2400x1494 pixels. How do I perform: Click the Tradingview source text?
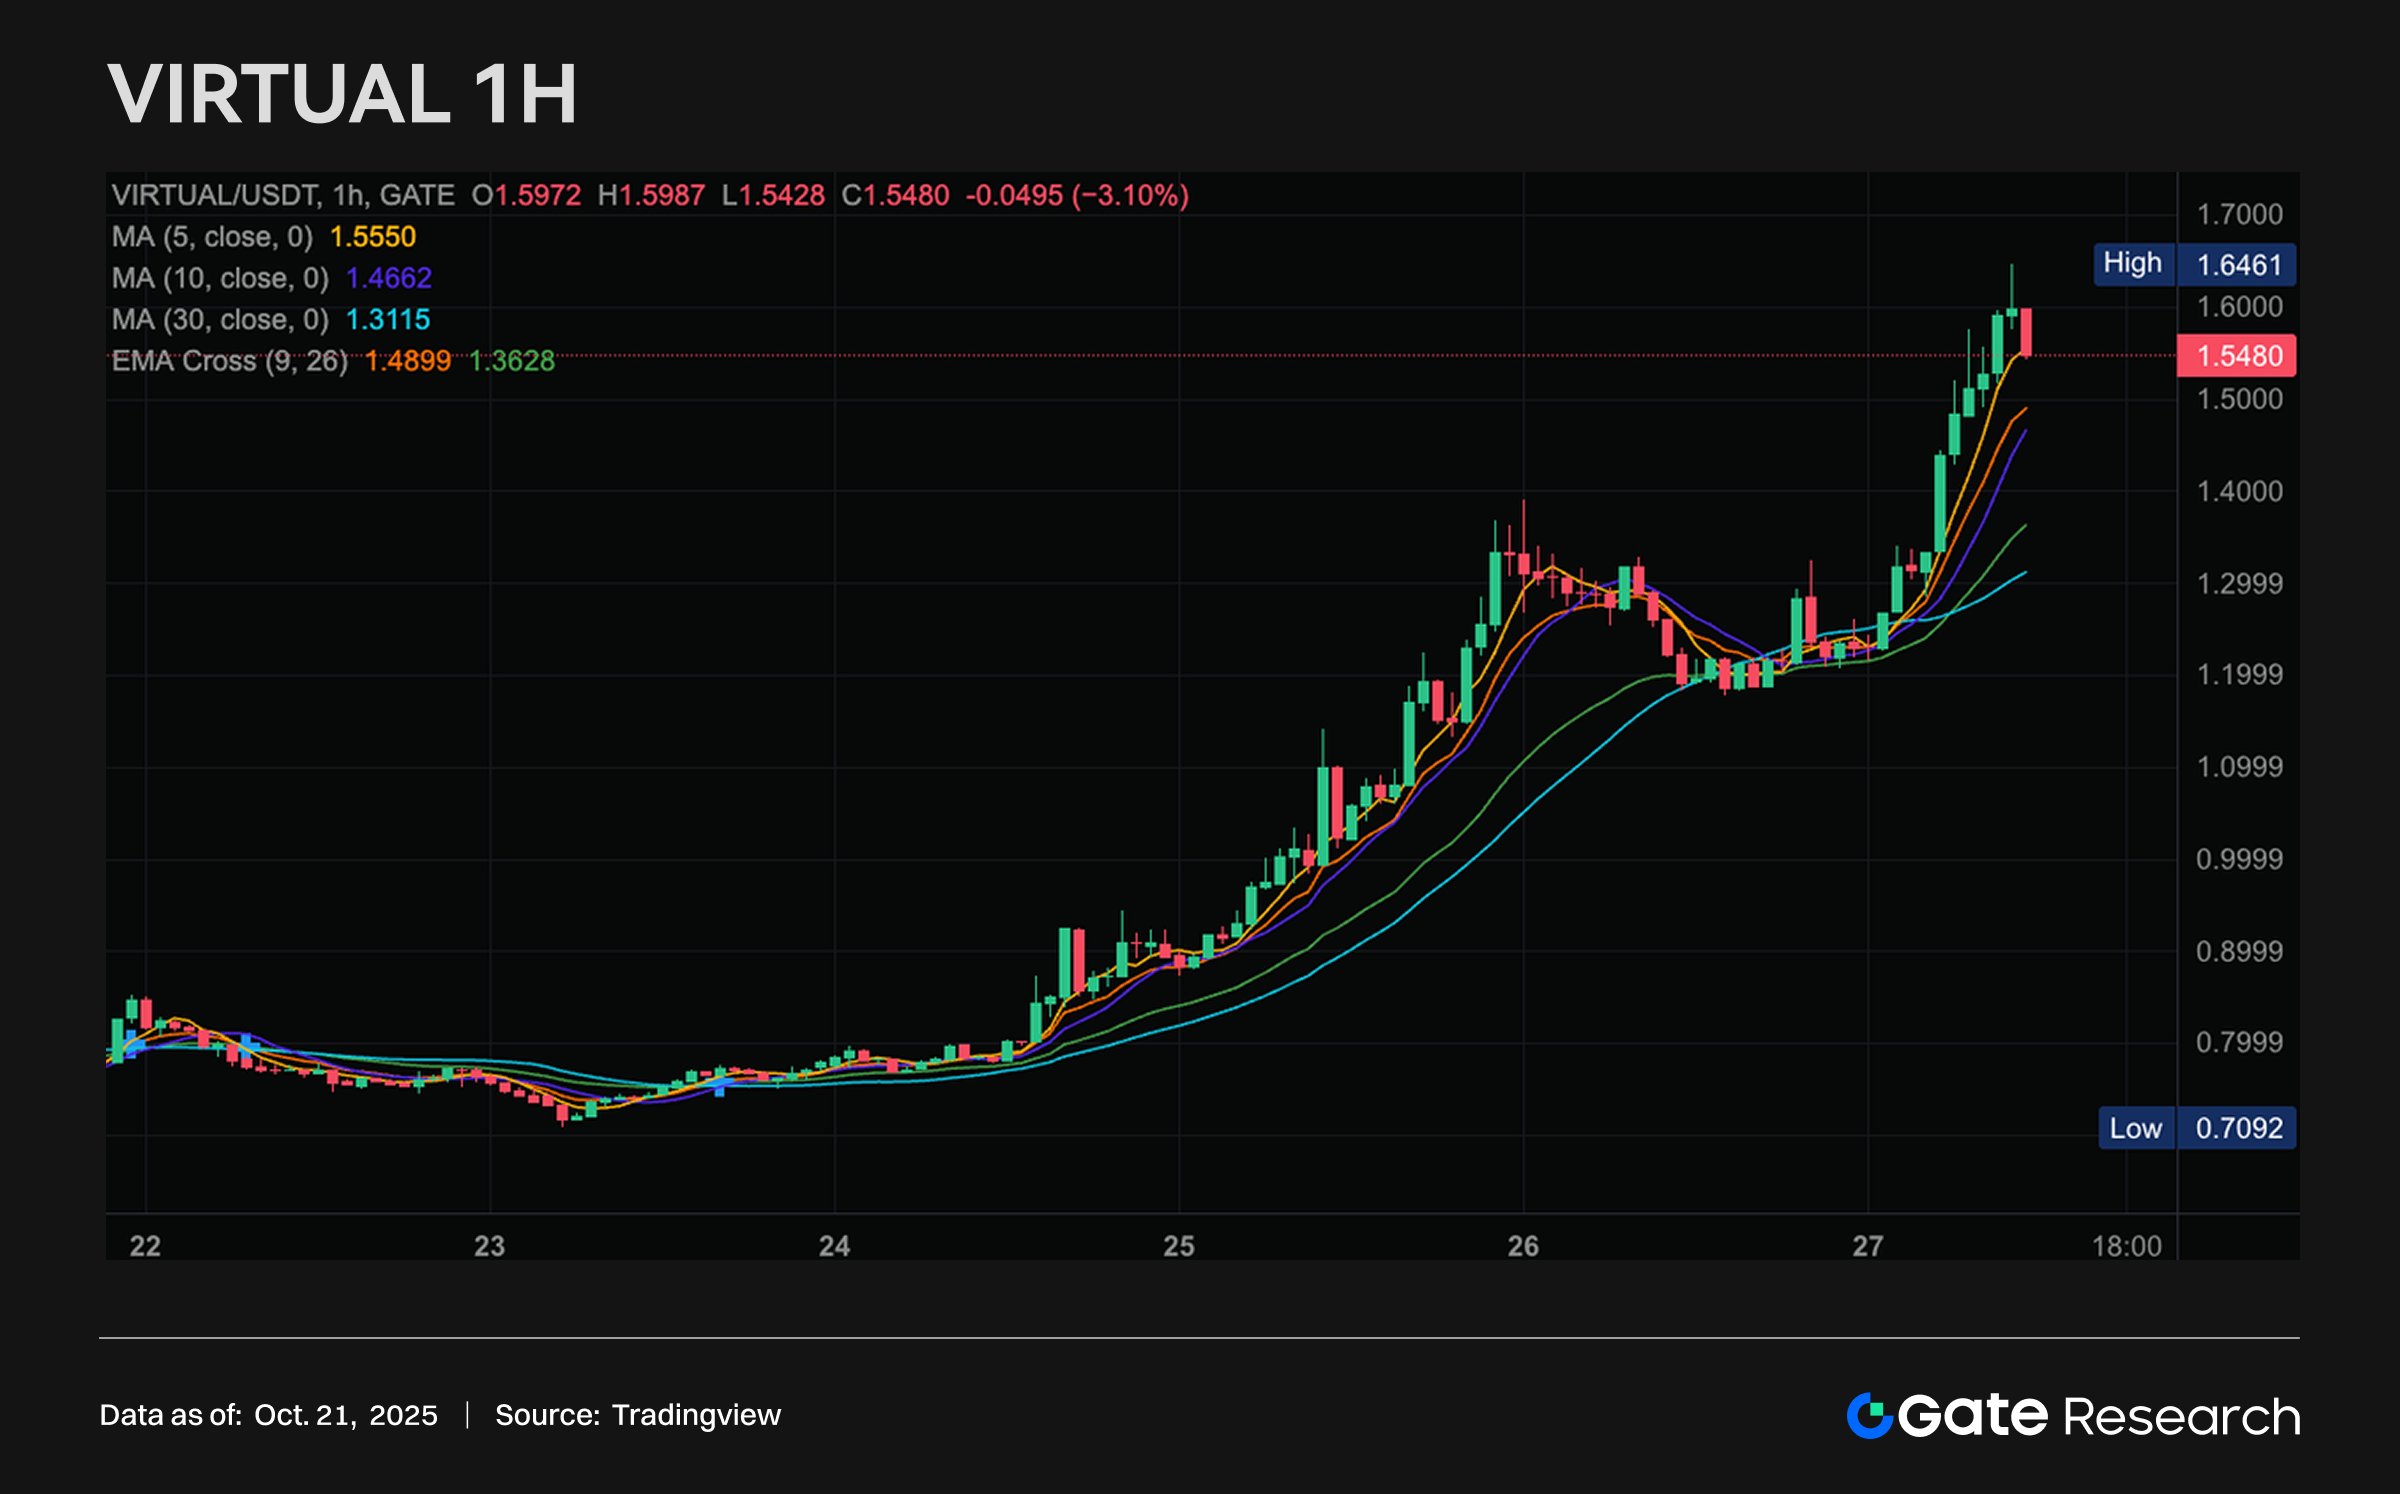(696, 1415)
